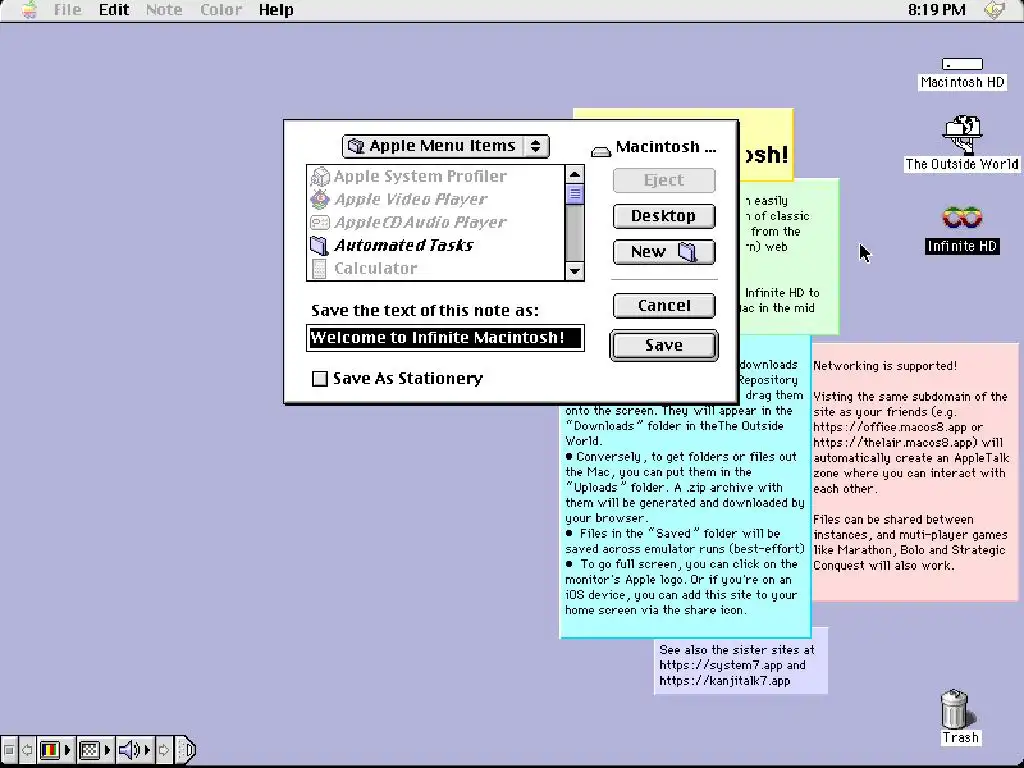Click the 8:19 PM menu bar clock
Image resolution: width=1024 pixels, height=768 pixels.
tap(936, 10)
